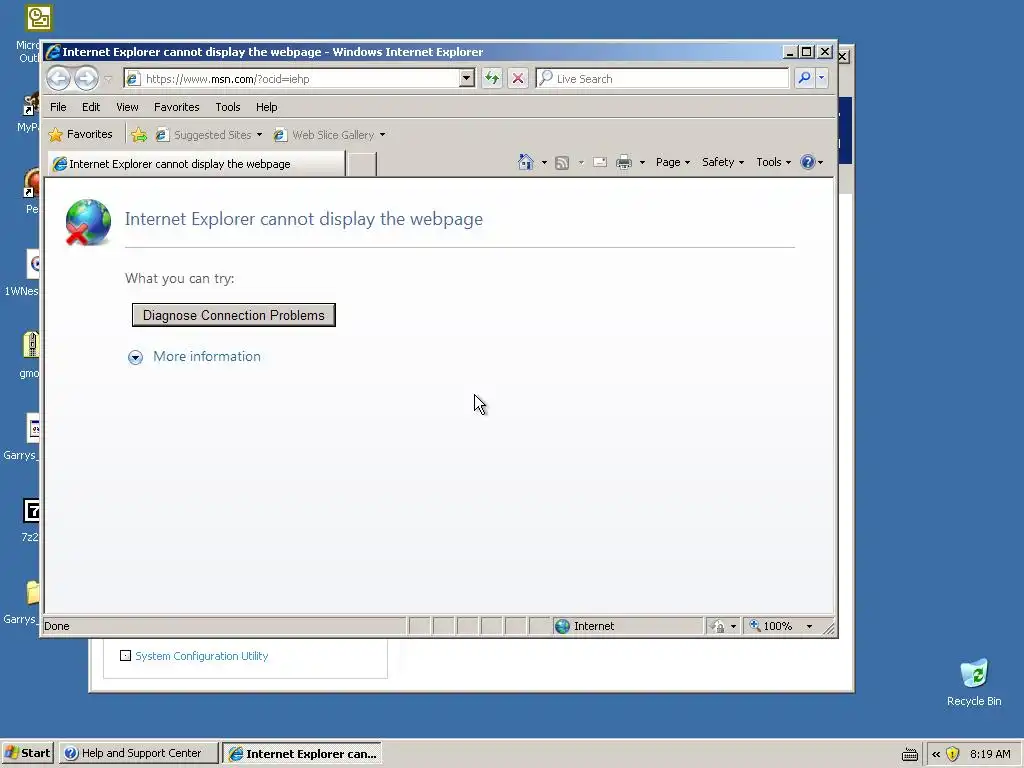Image resolution: width=1024 pixels, height=768 pixels.
Task: Click the Internet Explorer taskbar button
Action: (302, 754)
